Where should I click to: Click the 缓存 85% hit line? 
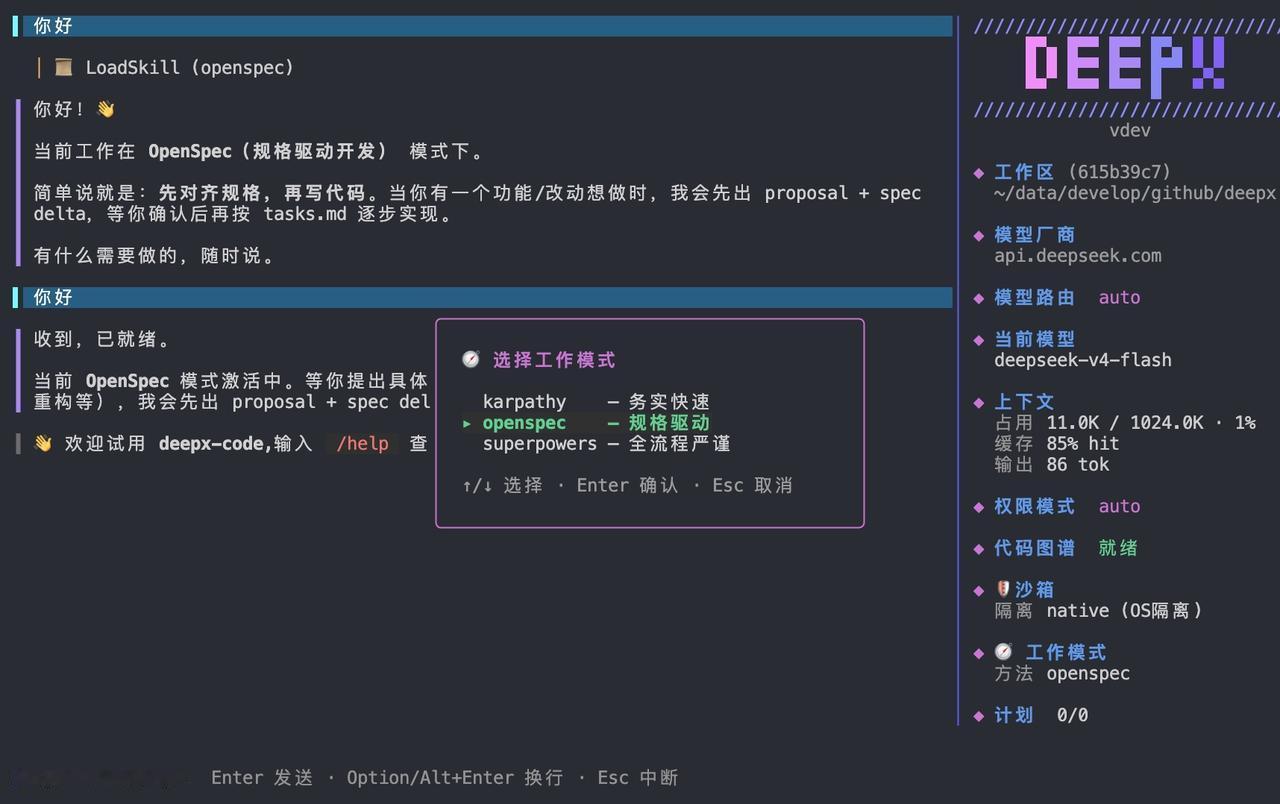tap(1057, 444)
